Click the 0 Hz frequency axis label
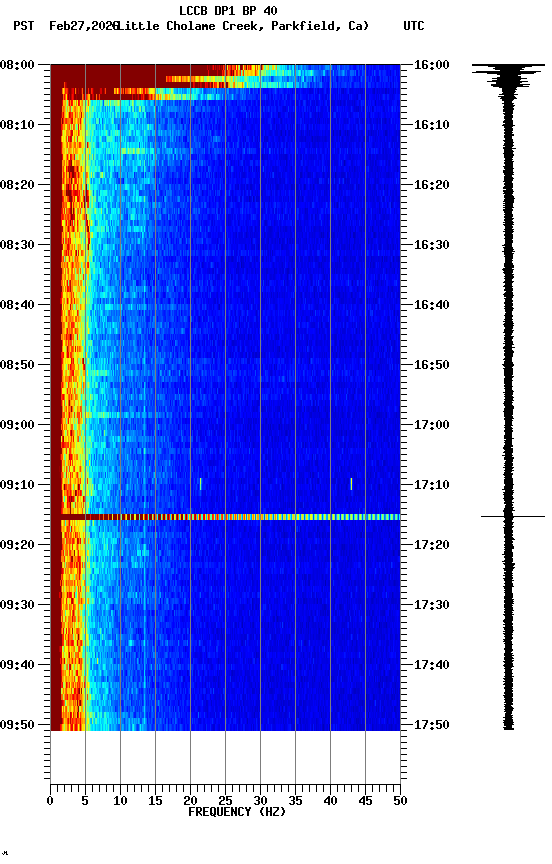Viewport: 552px width, 864px height. pyautogui.click(x=50, y=801)
